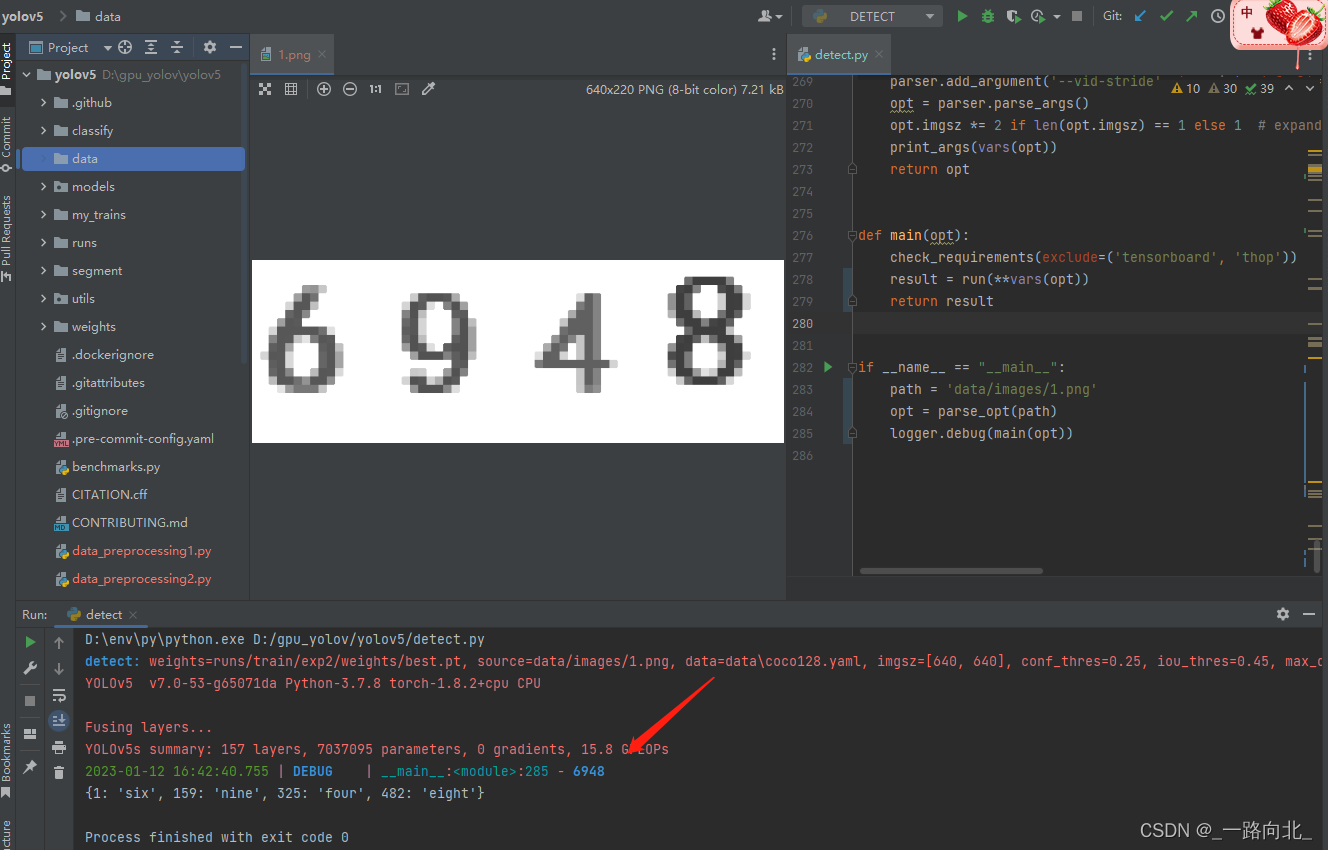1328x850 pixels.
Task: Rerun the DETECT configuration with green play button
Action: (x=963, y=16)
